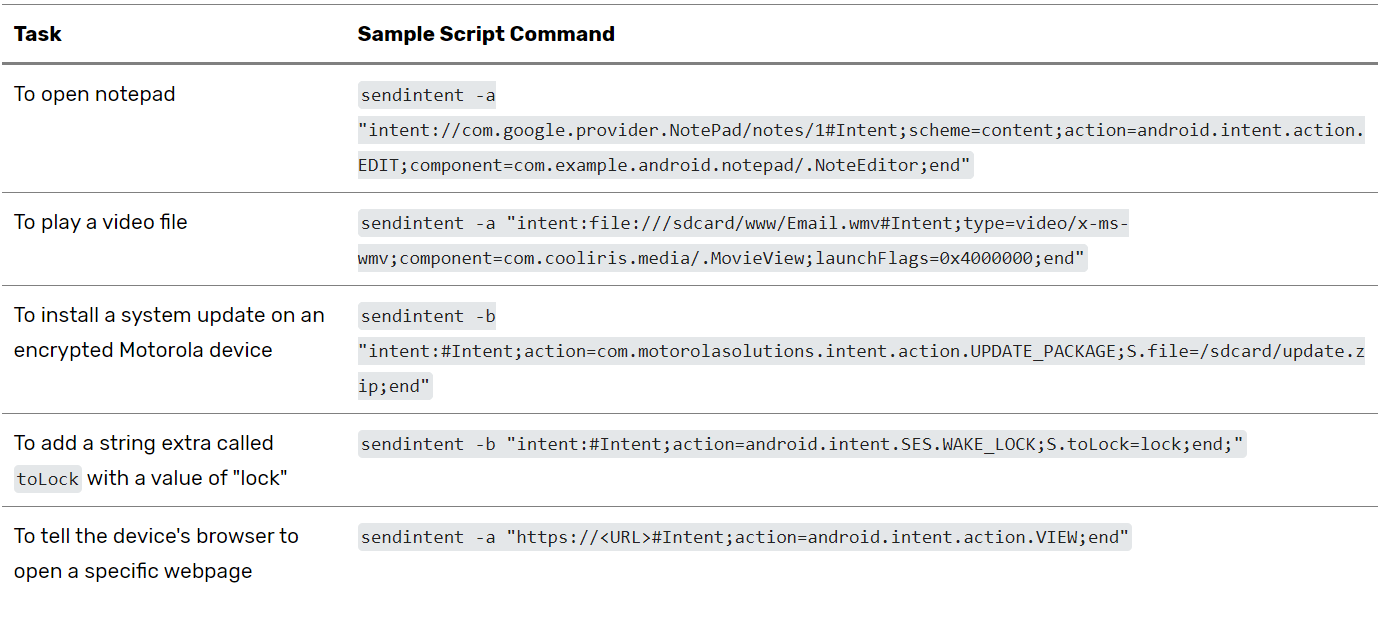Click "sendintent -a" in the notepad command
The height and width of the screenshot is (623, 1387).
[428, 96]
